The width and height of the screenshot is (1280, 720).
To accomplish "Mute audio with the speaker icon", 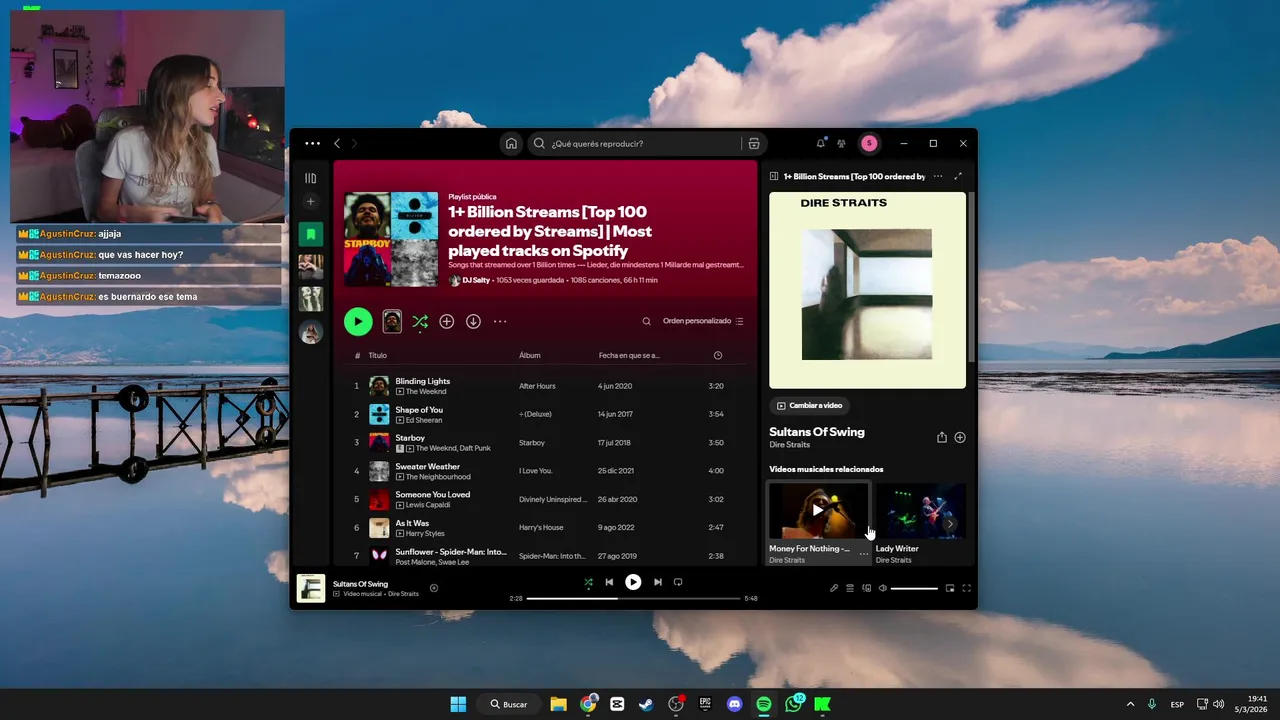I will (883, 588).
